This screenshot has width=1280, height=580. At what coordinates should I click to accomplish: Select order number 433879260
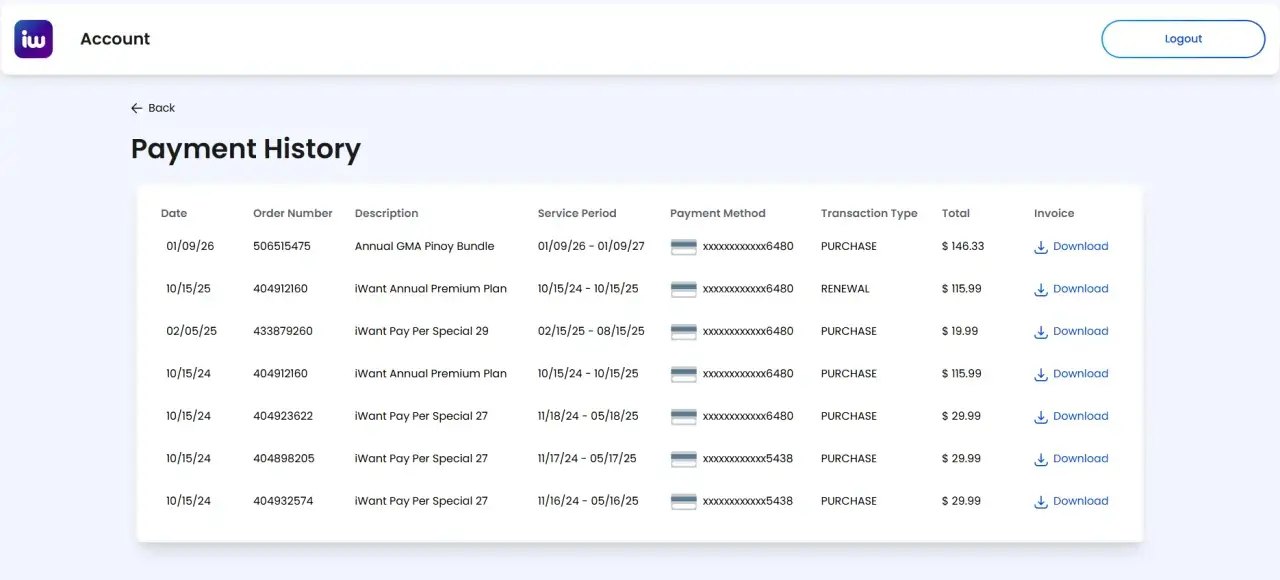point(283,331)
